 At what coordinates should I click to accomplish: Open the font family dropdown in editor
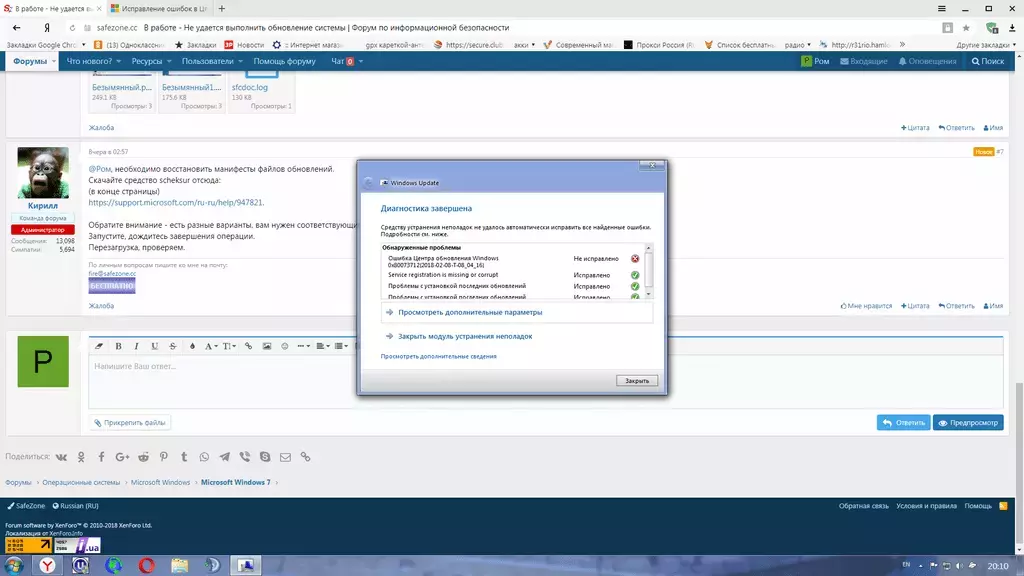coord(210,346)
